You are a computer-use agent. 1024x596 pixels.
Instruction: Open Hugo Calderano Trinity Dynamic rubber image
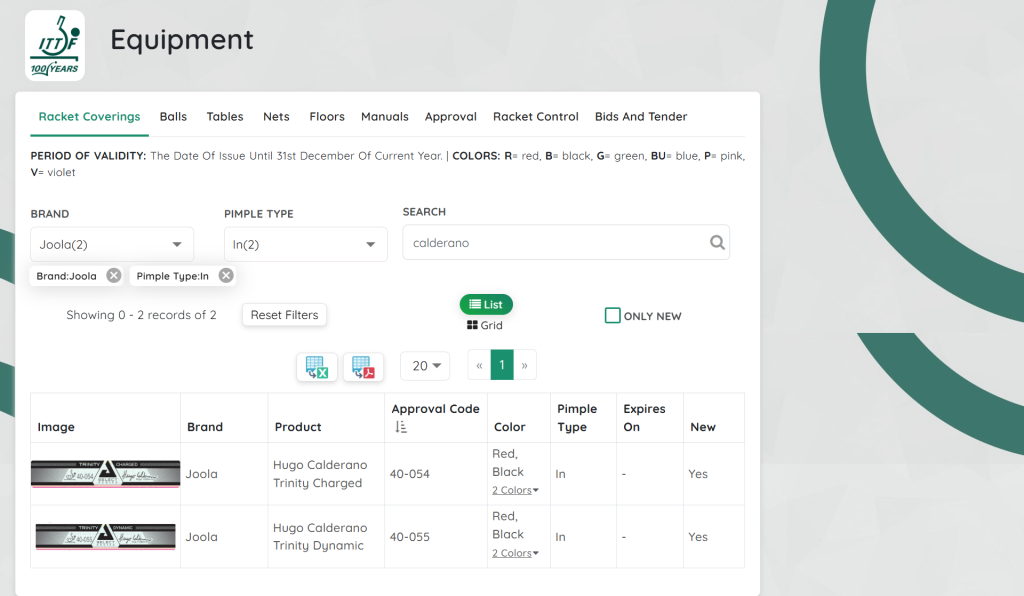point(105,537)
